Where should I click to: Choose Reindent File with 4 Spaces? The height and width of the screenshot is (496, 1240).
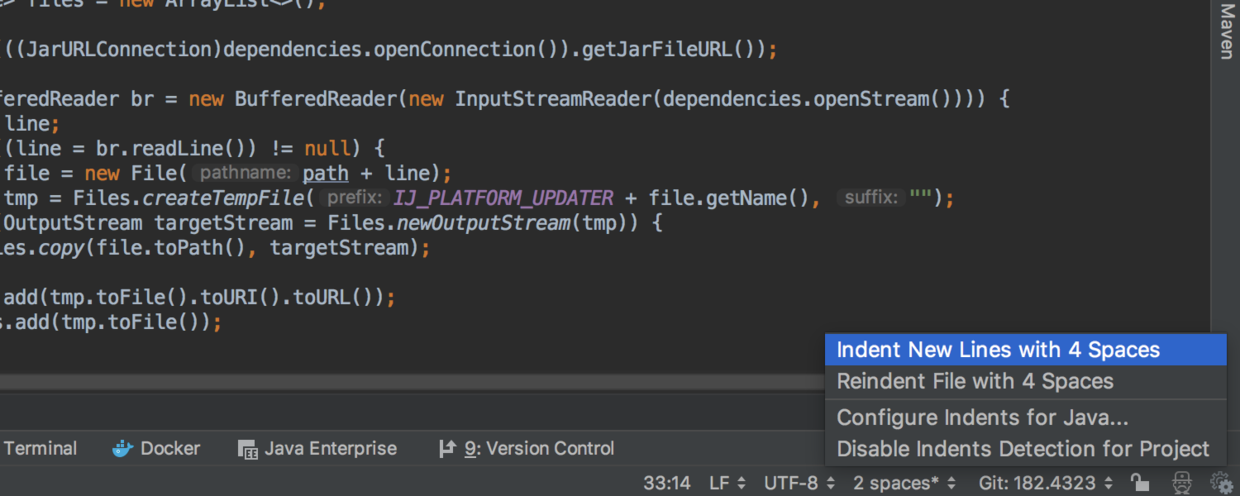coord(1025,381)
